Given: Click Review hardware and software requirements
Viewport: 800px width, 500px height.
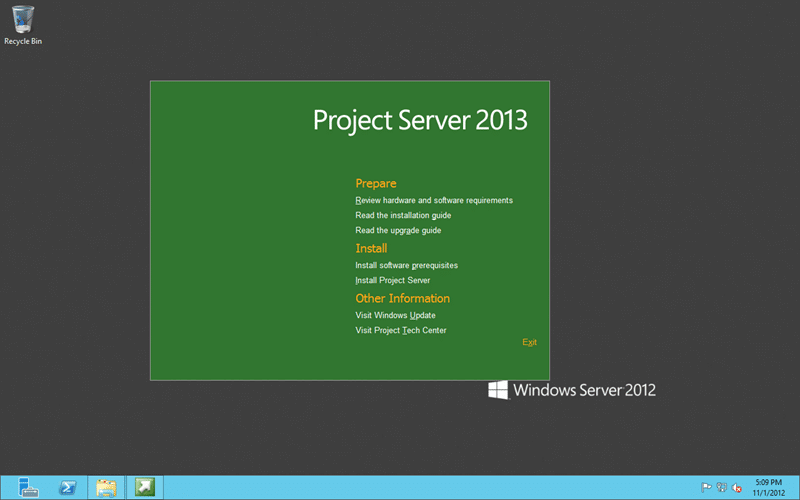Looking at the screenshot, I should click(434, 201).
